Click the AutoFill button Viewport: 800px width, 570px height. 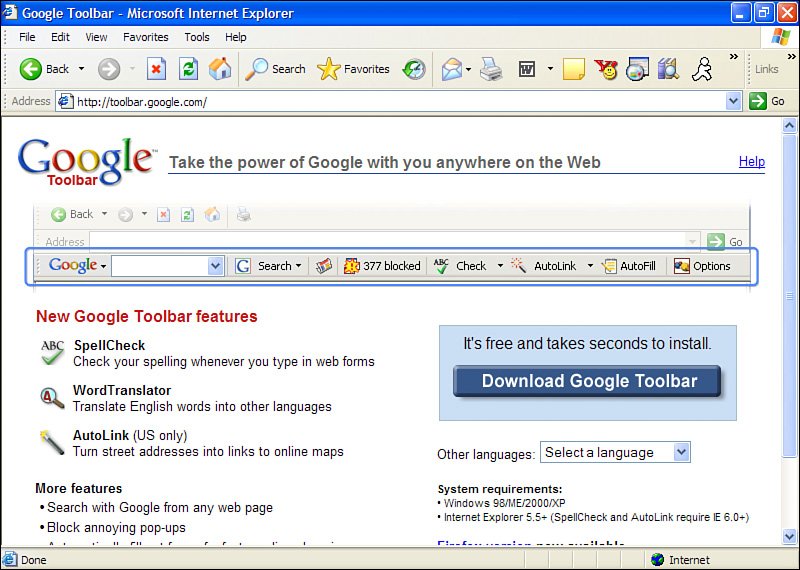click(629, 266)
